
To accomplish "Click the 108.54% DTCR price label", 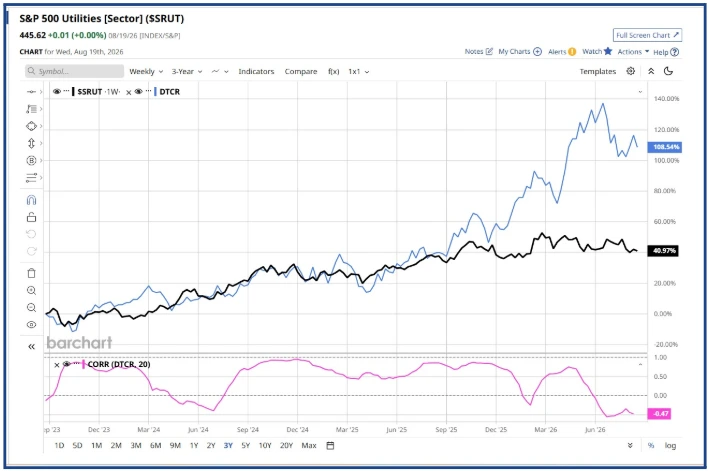I will (665, 147).
